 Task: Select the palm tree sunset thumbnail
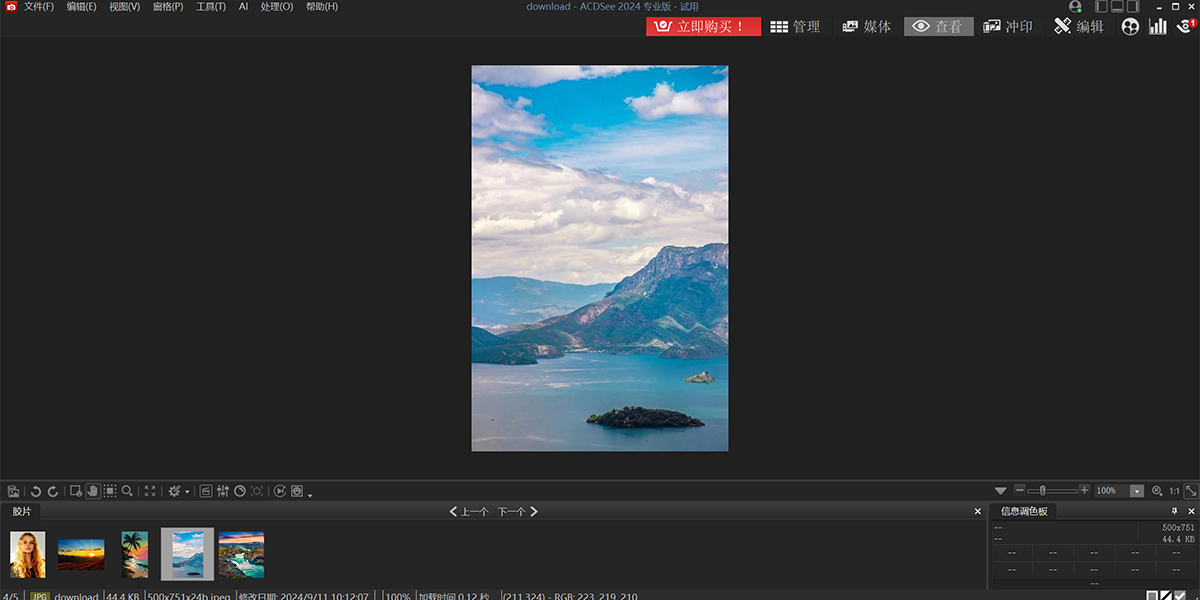[x=135, y=554]
